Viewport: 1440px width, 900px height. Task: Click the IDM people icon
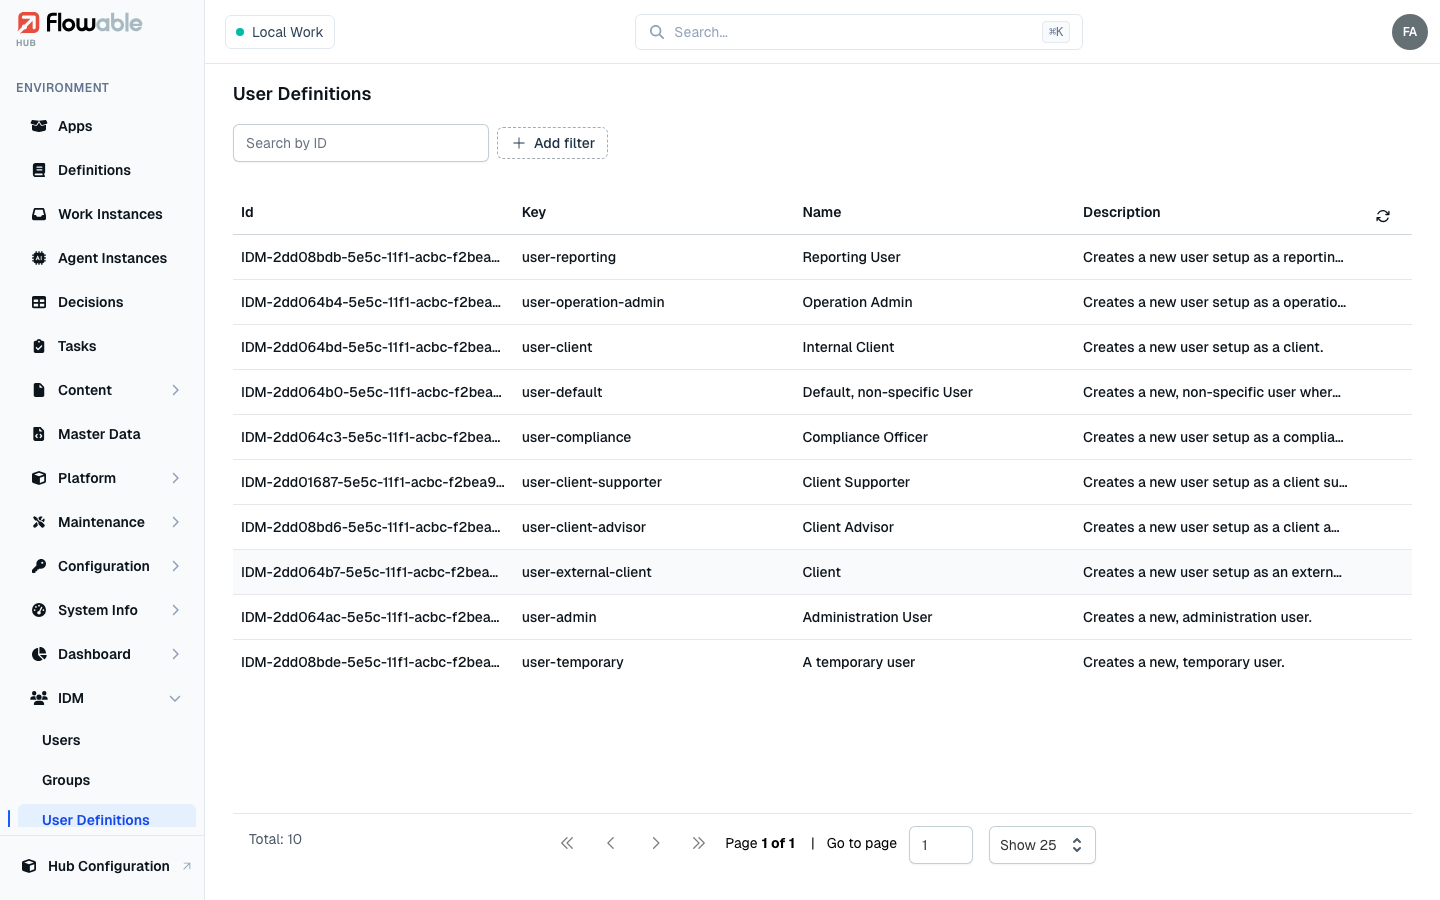39,698
